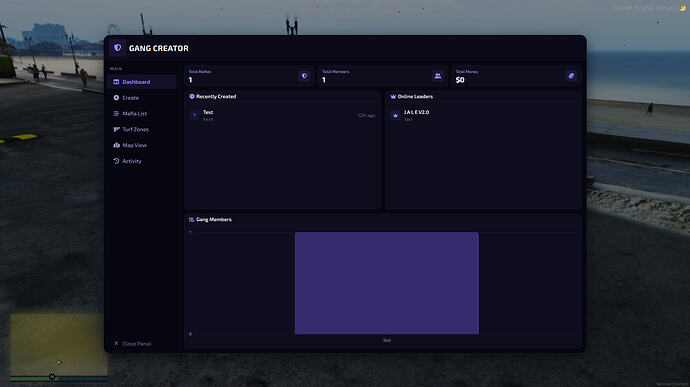The image size is (690, 387).
Task: Click the Gang Members chart header icon
Action: pyautogui.click(x=191, y=219)
